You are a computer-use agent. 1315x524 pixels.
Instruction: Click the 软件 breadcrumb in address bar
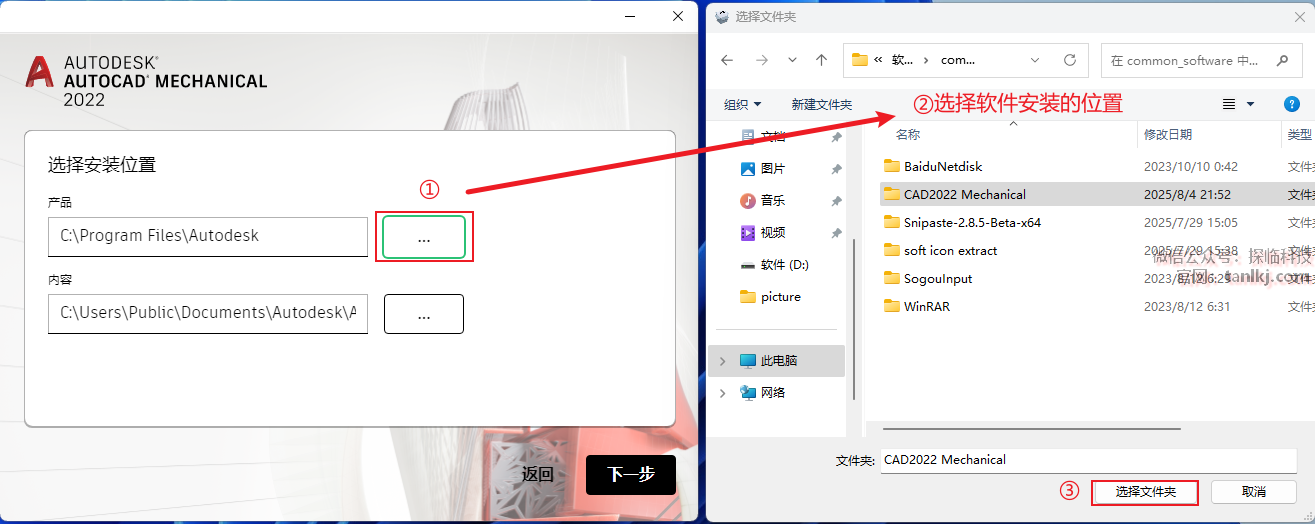(x=902, y=60)
